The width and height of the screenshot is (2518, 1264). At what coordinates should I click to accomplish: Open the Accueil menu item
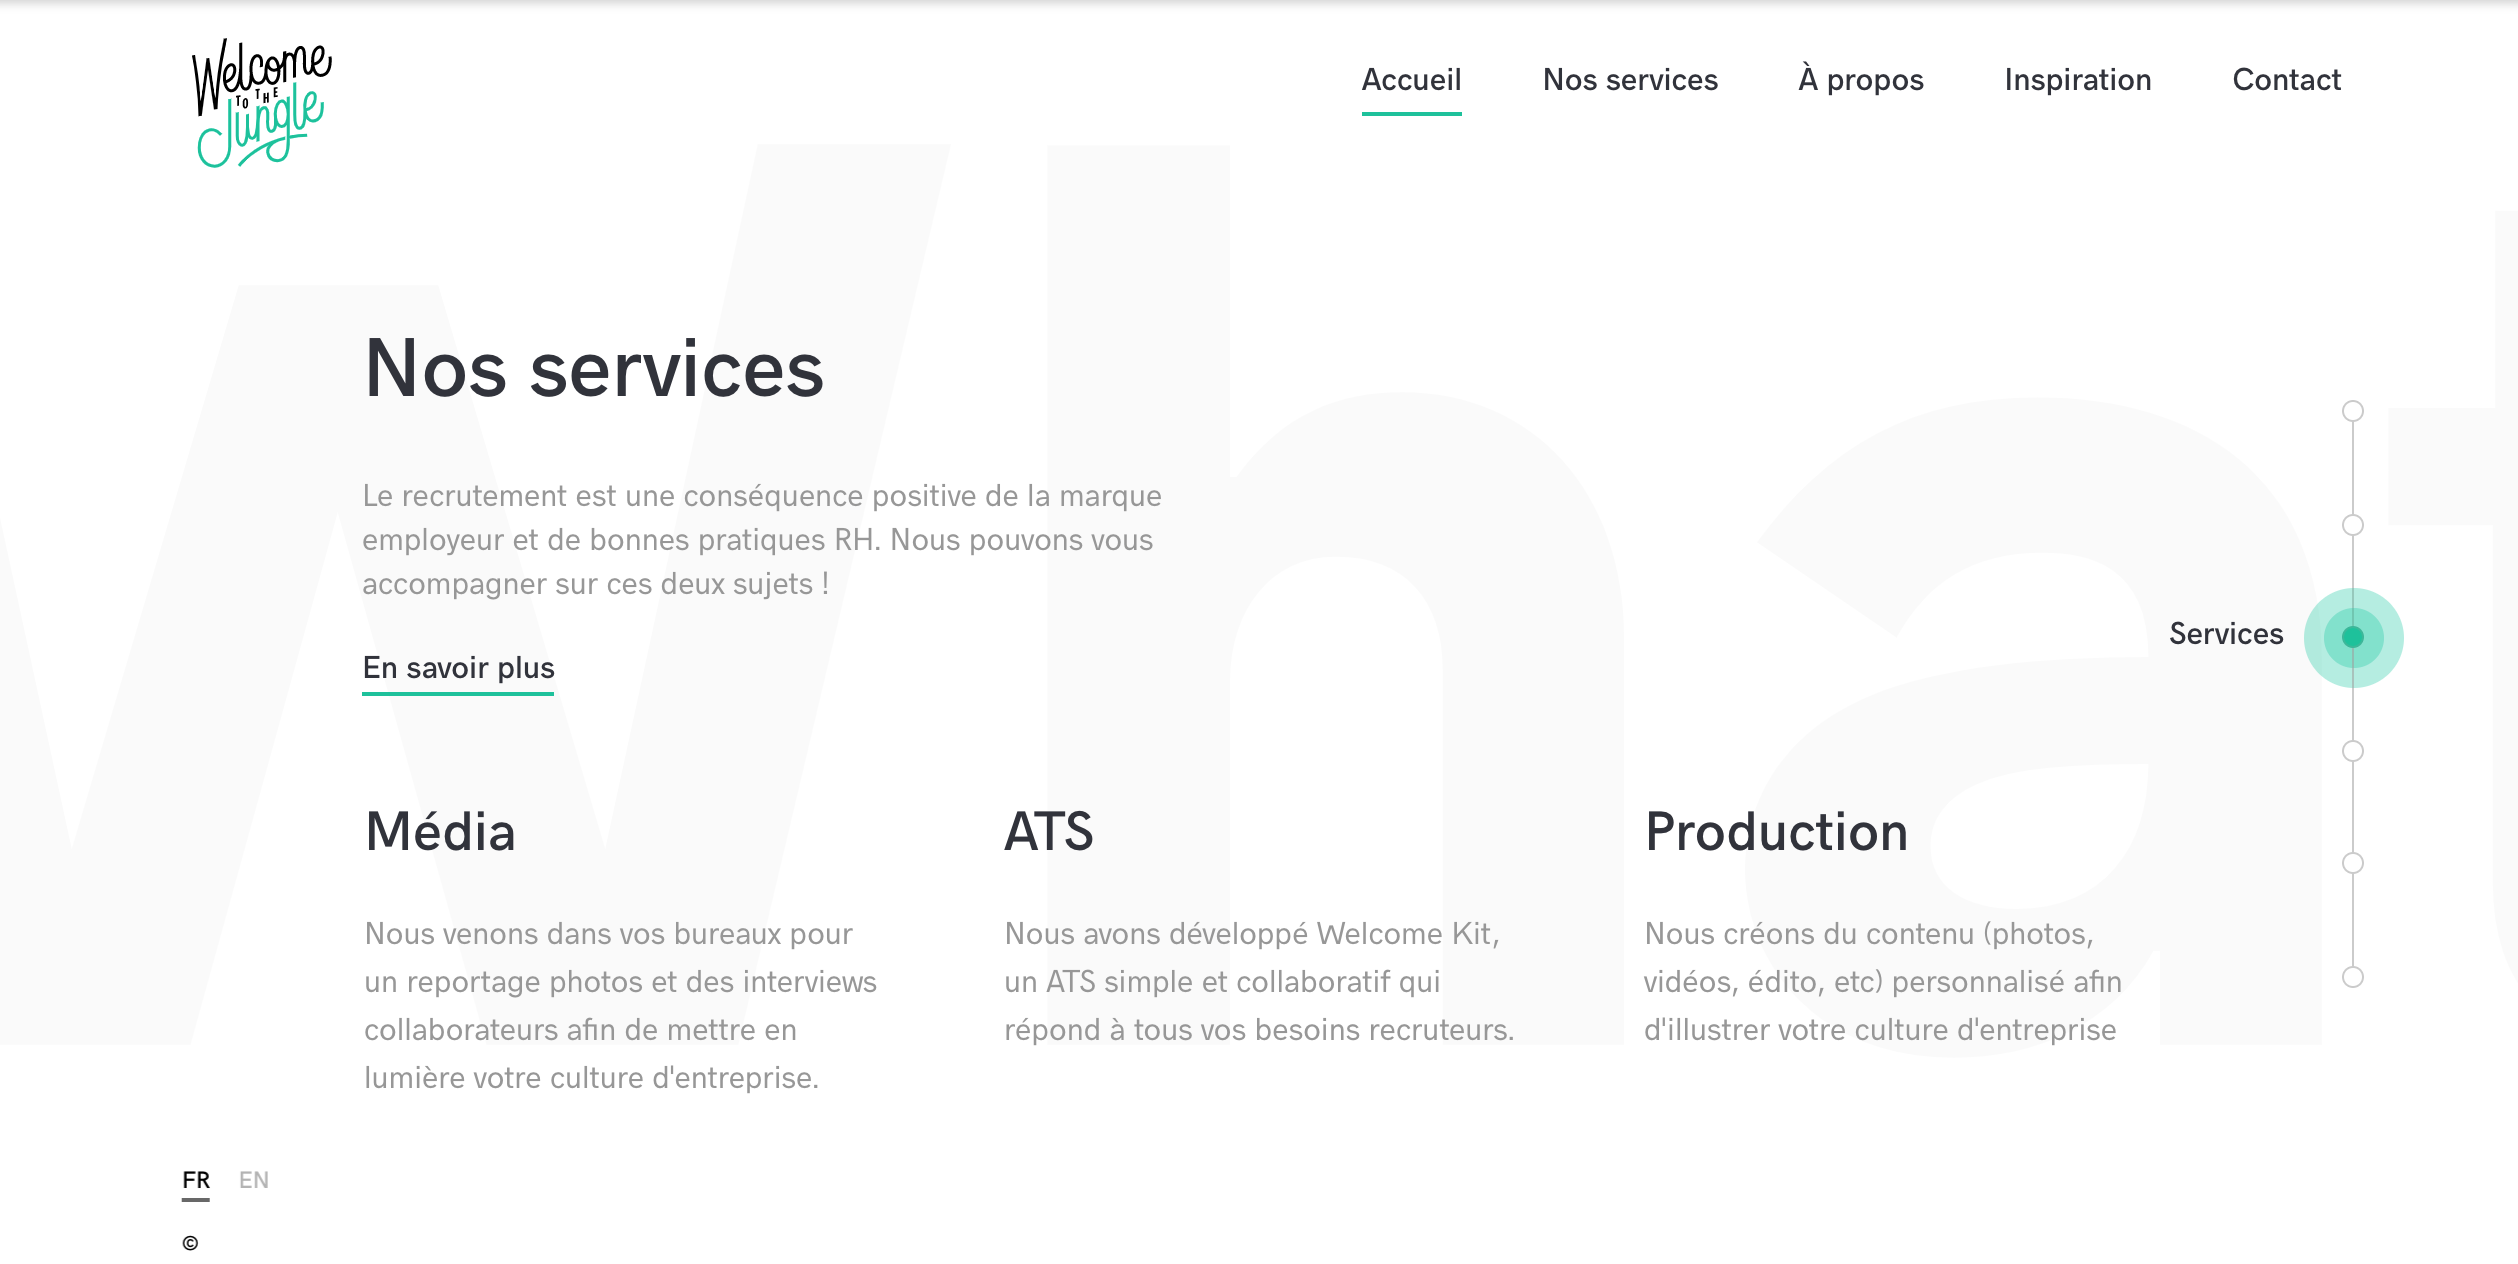[x=1411, y=80]
